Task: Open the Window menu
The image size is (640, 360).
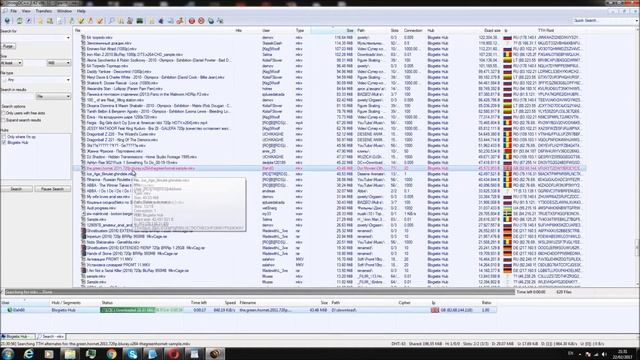Action: coord(64,11)
